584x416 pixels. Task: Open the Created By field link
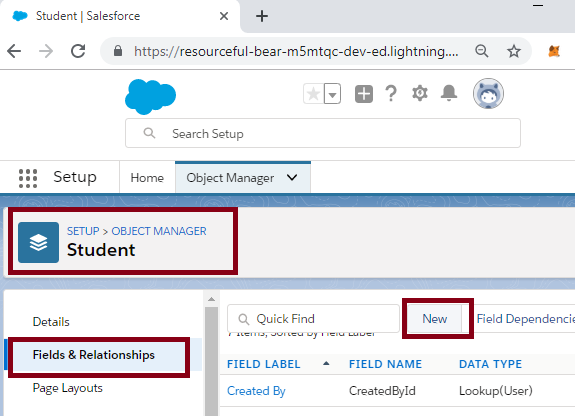pyautogui.click(x=256, y=391)
